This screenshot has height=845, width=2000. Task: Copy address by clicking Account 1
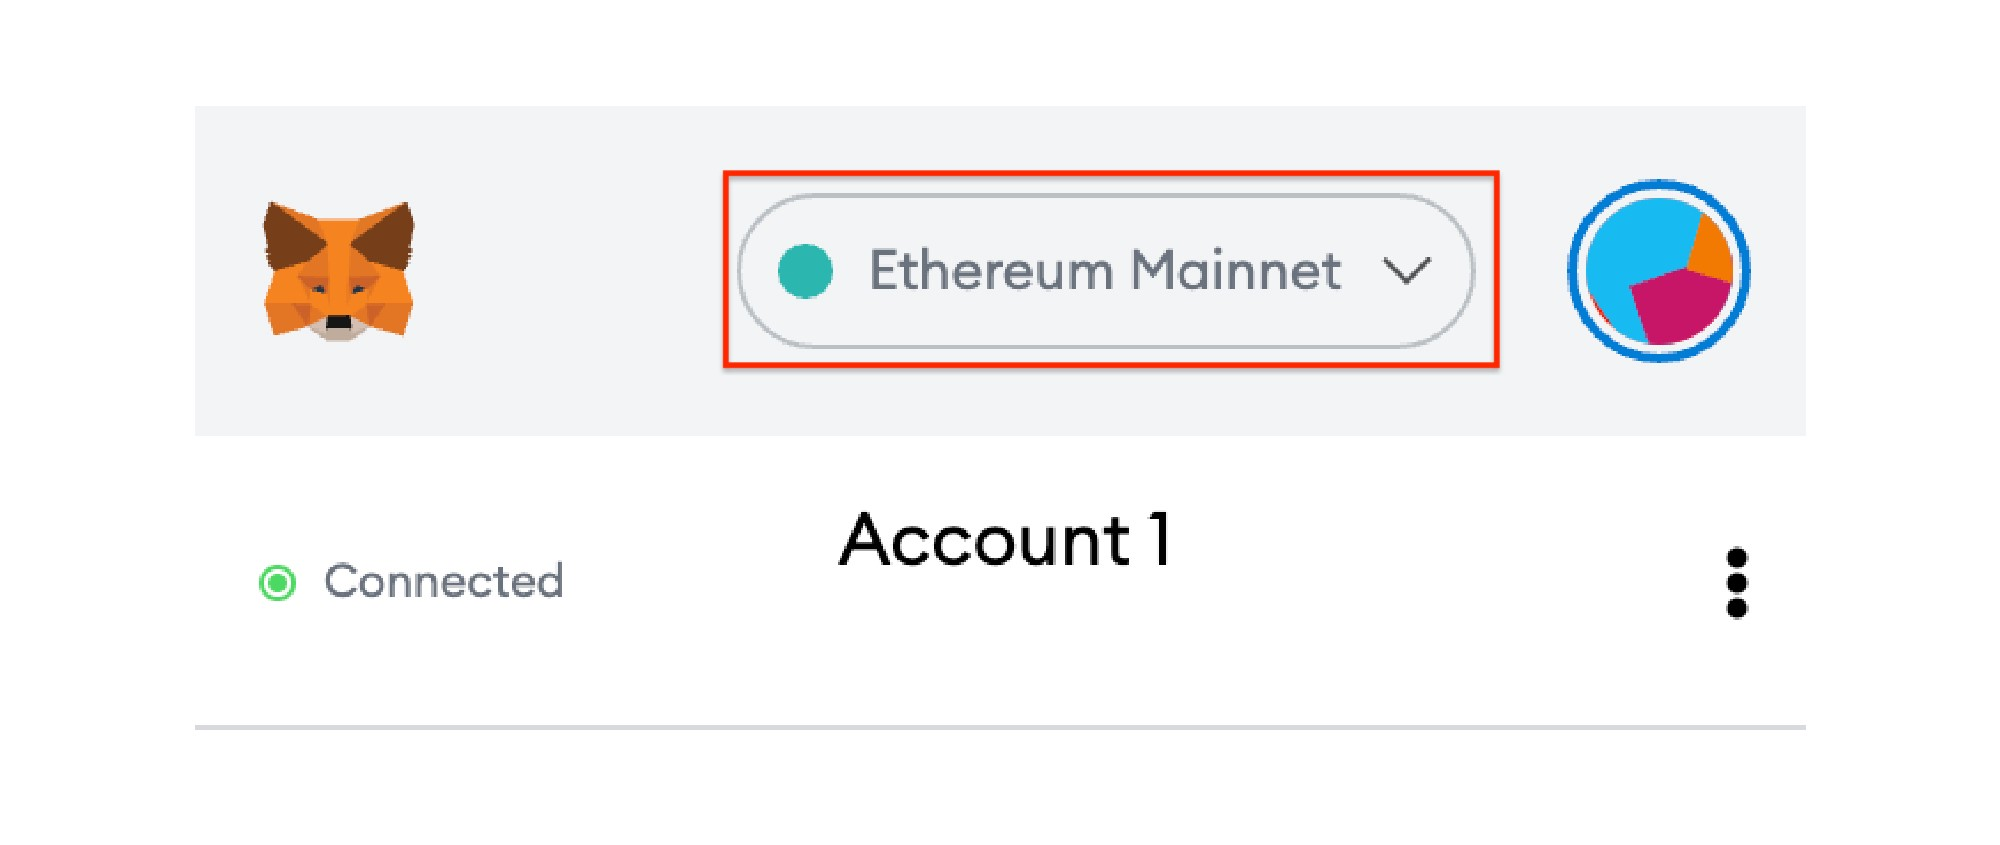coord(1005,540)
